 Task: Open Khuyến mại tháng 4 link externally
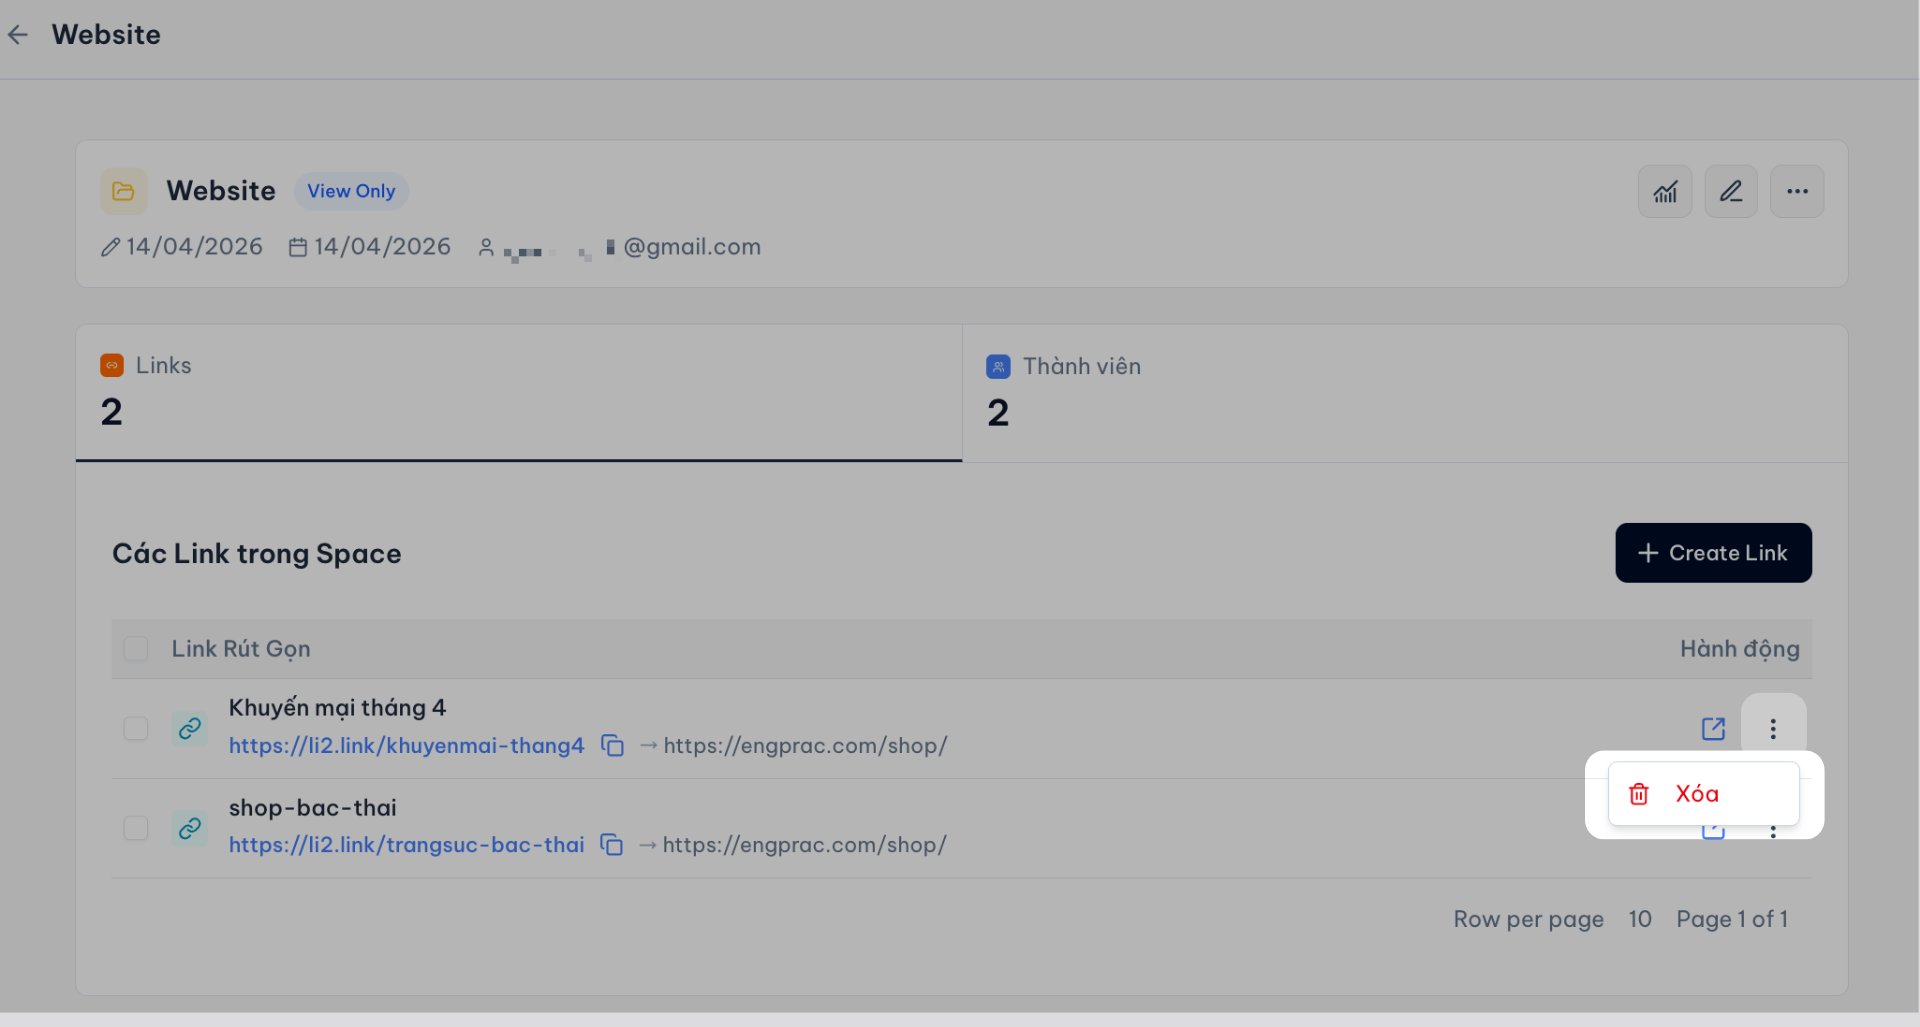pos(1713,729)
